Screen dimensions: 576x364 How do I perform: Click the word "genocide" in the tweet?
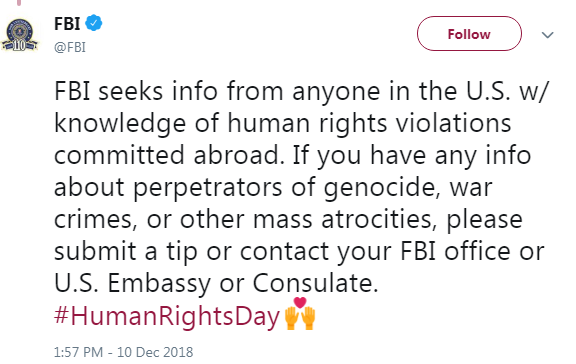pos(382,188)
